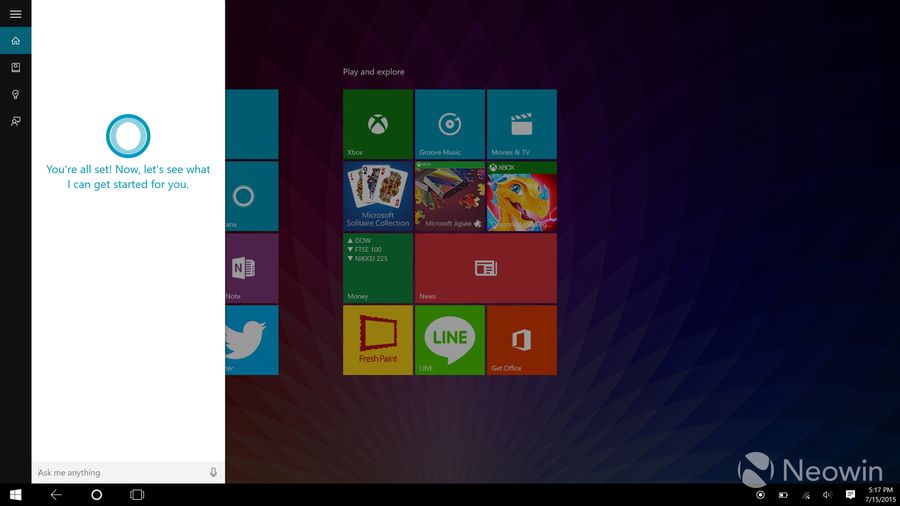Viewport: 900px width, 506px height.
Task: Open Cortana Feedback icon
Action: [15, 121]
